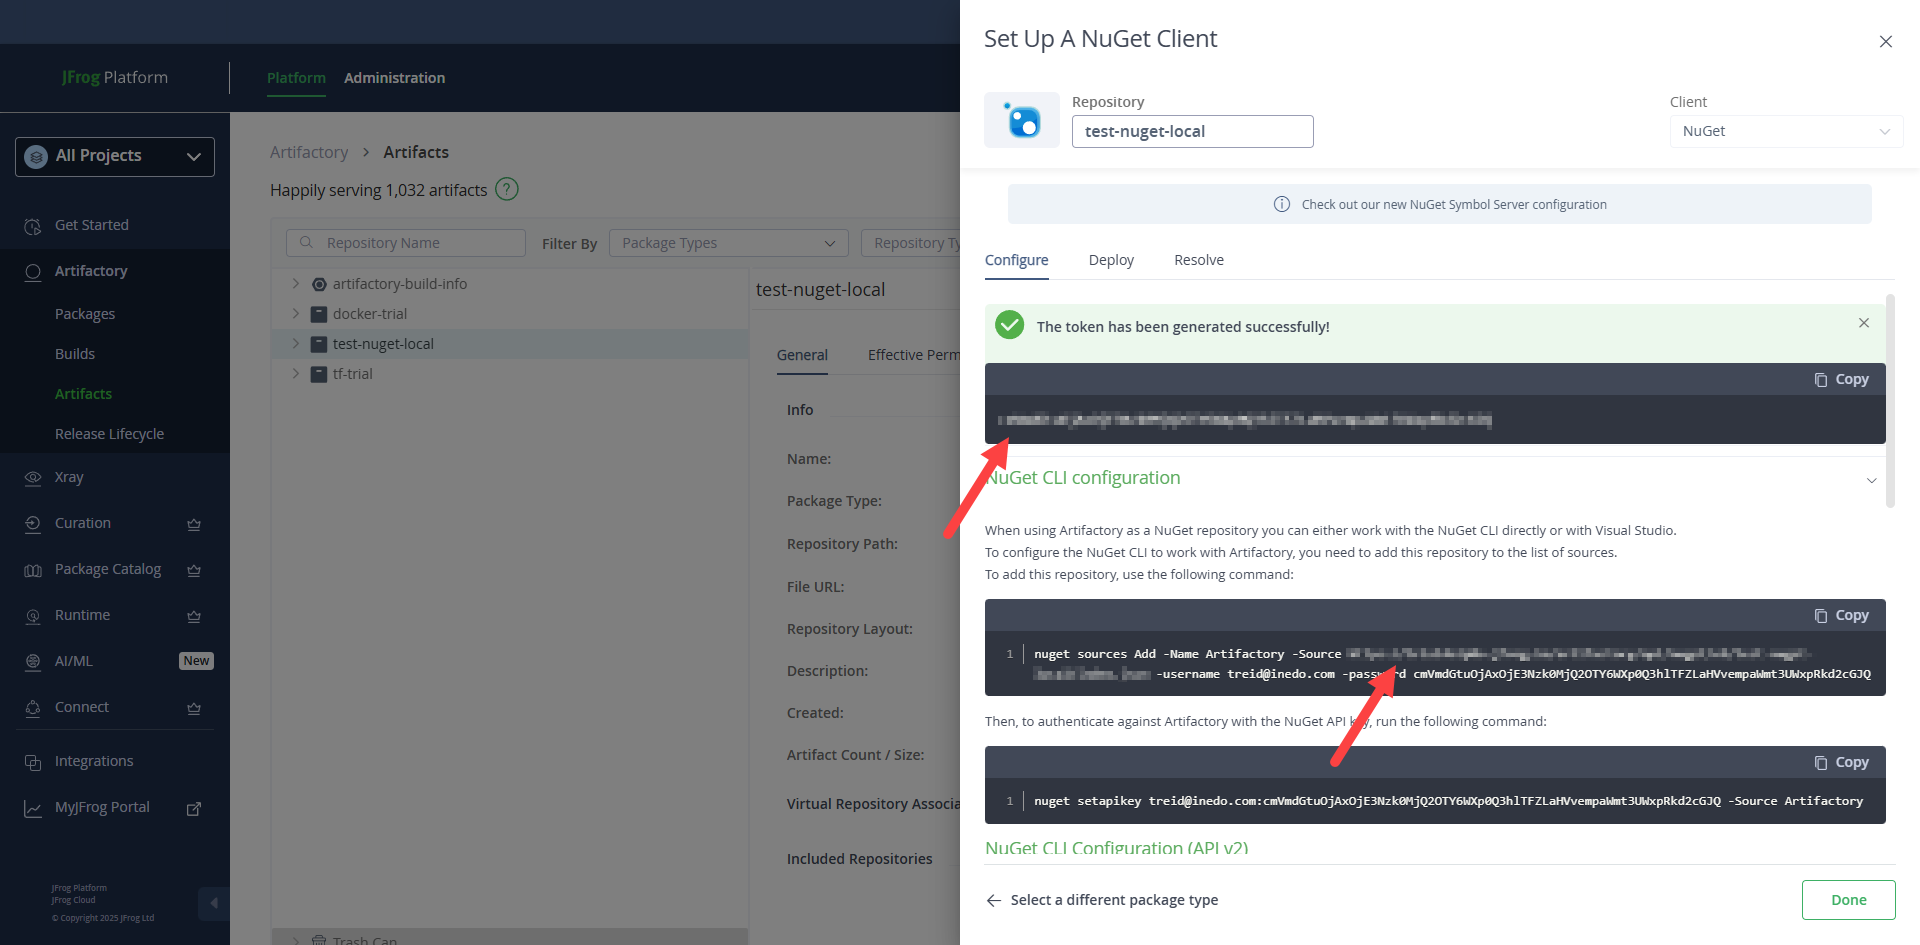
Task: Click the crown icon beside Curation
Action: pos(194,524)
